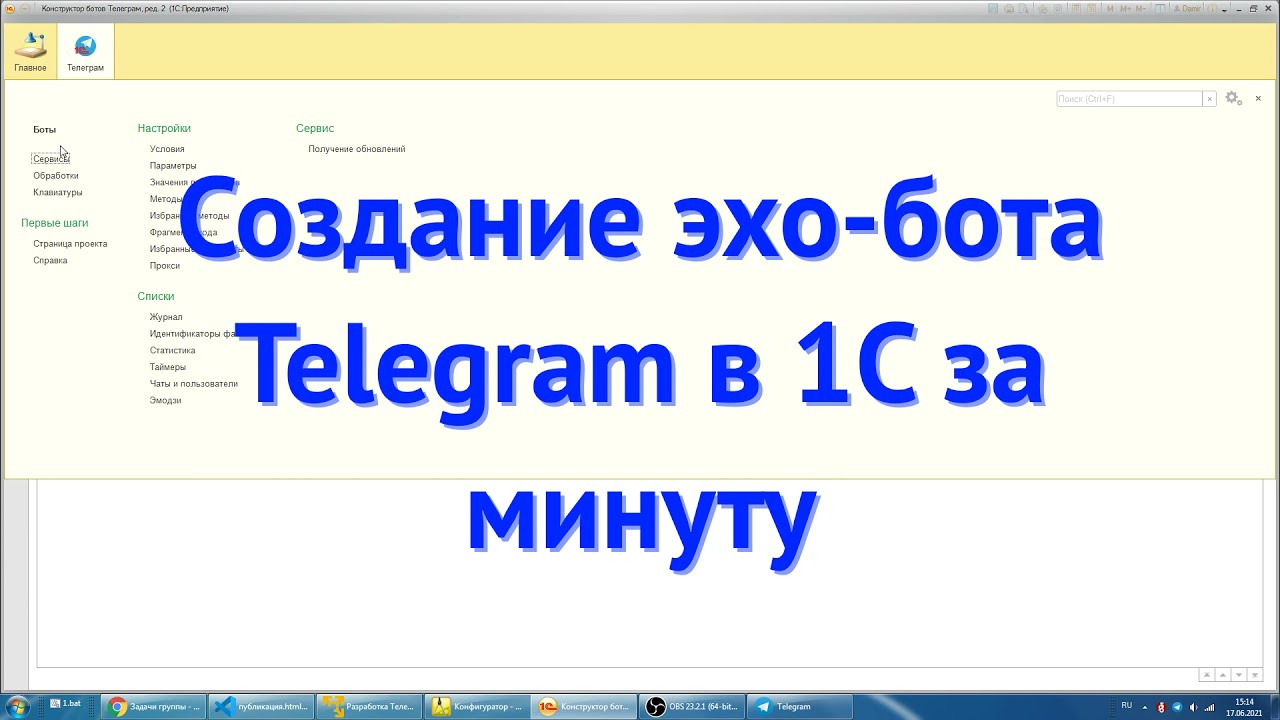Open the Calculator icon in title bar
The image size is (1280, 720).
point(1076,8)
